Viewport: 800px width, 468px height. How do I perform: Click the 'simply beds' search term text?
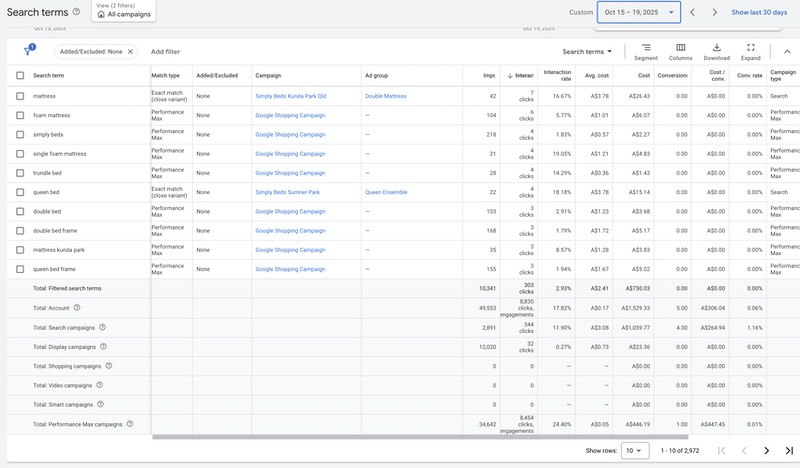click(x=48, y=135)
